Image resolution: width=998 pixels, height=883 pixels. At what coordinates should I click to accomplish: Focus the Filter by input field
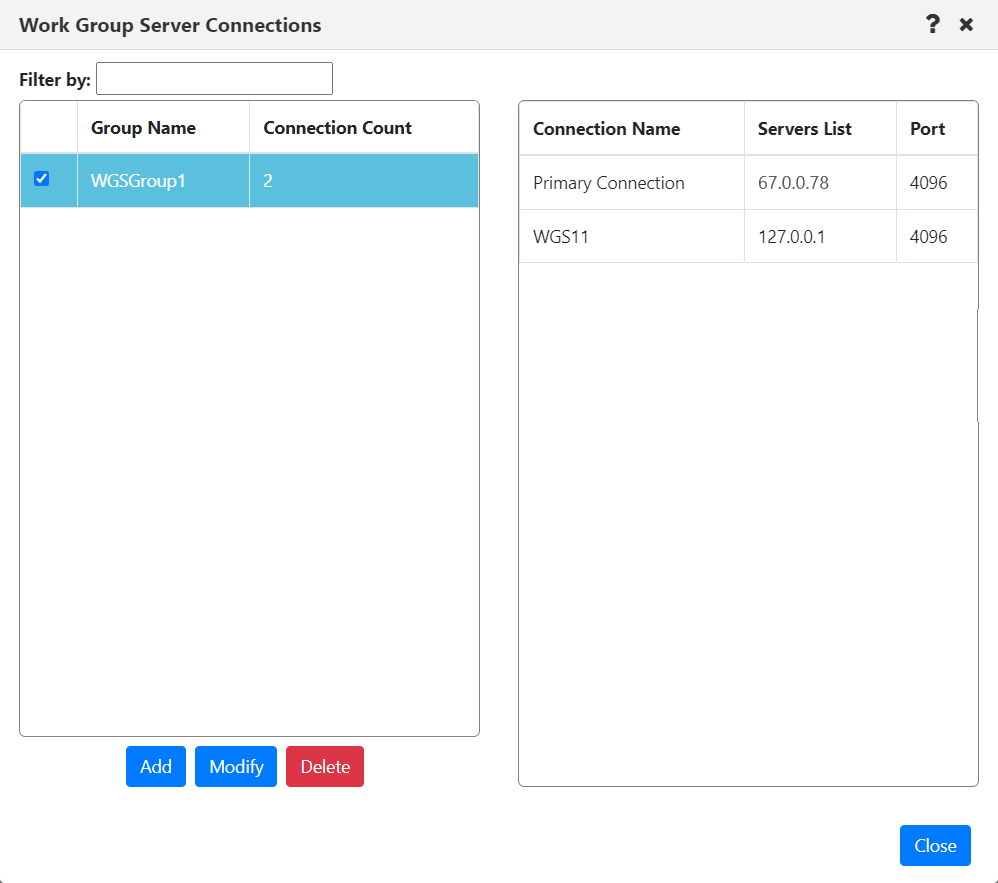tap(214, 78)
